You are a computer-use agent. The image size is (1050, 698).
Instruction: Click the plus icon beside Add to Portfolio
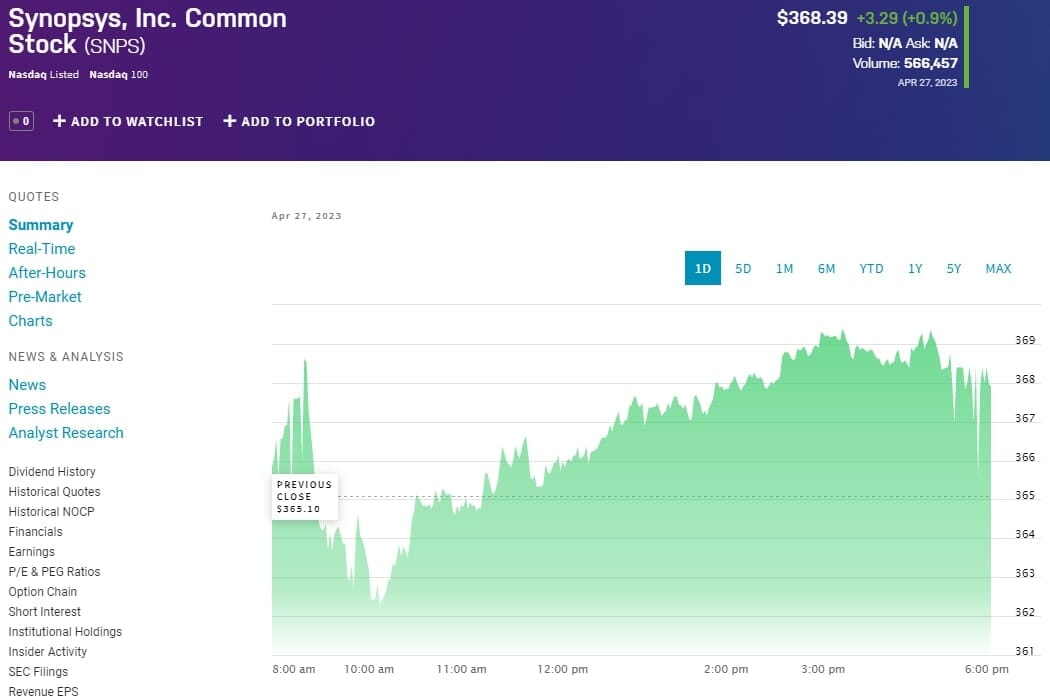(x=229, y=121)
